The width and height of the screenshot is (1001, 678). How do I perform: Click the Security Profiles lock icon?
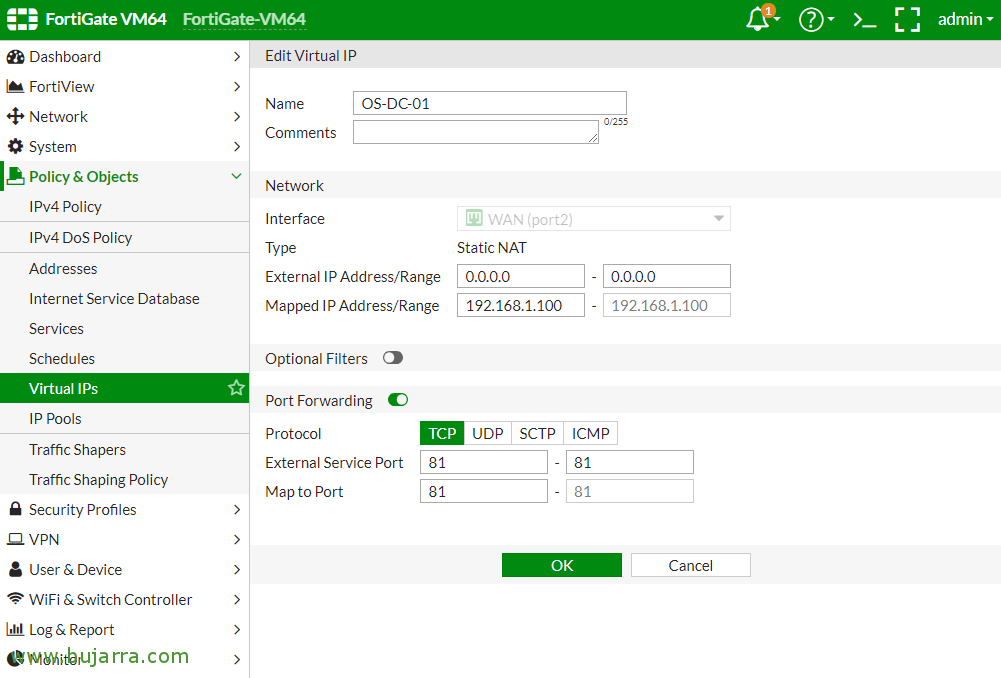point(15,509)
